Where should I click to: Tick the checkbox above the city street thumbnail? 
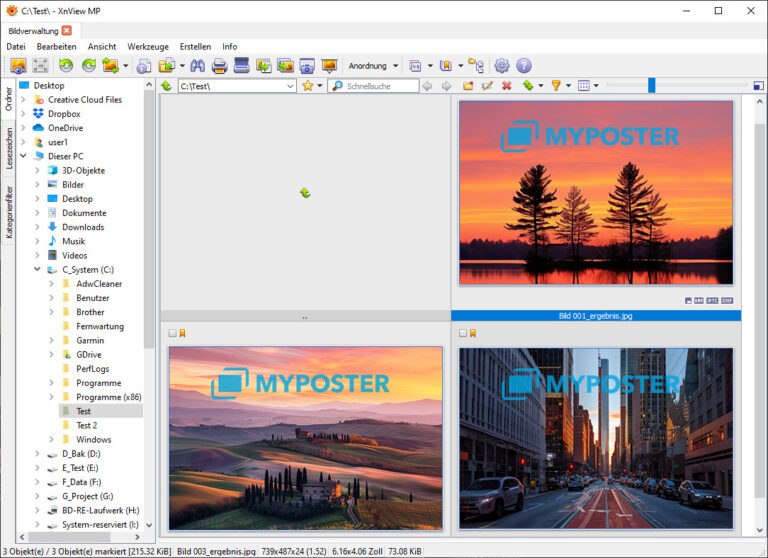click(x=463, y=334)
